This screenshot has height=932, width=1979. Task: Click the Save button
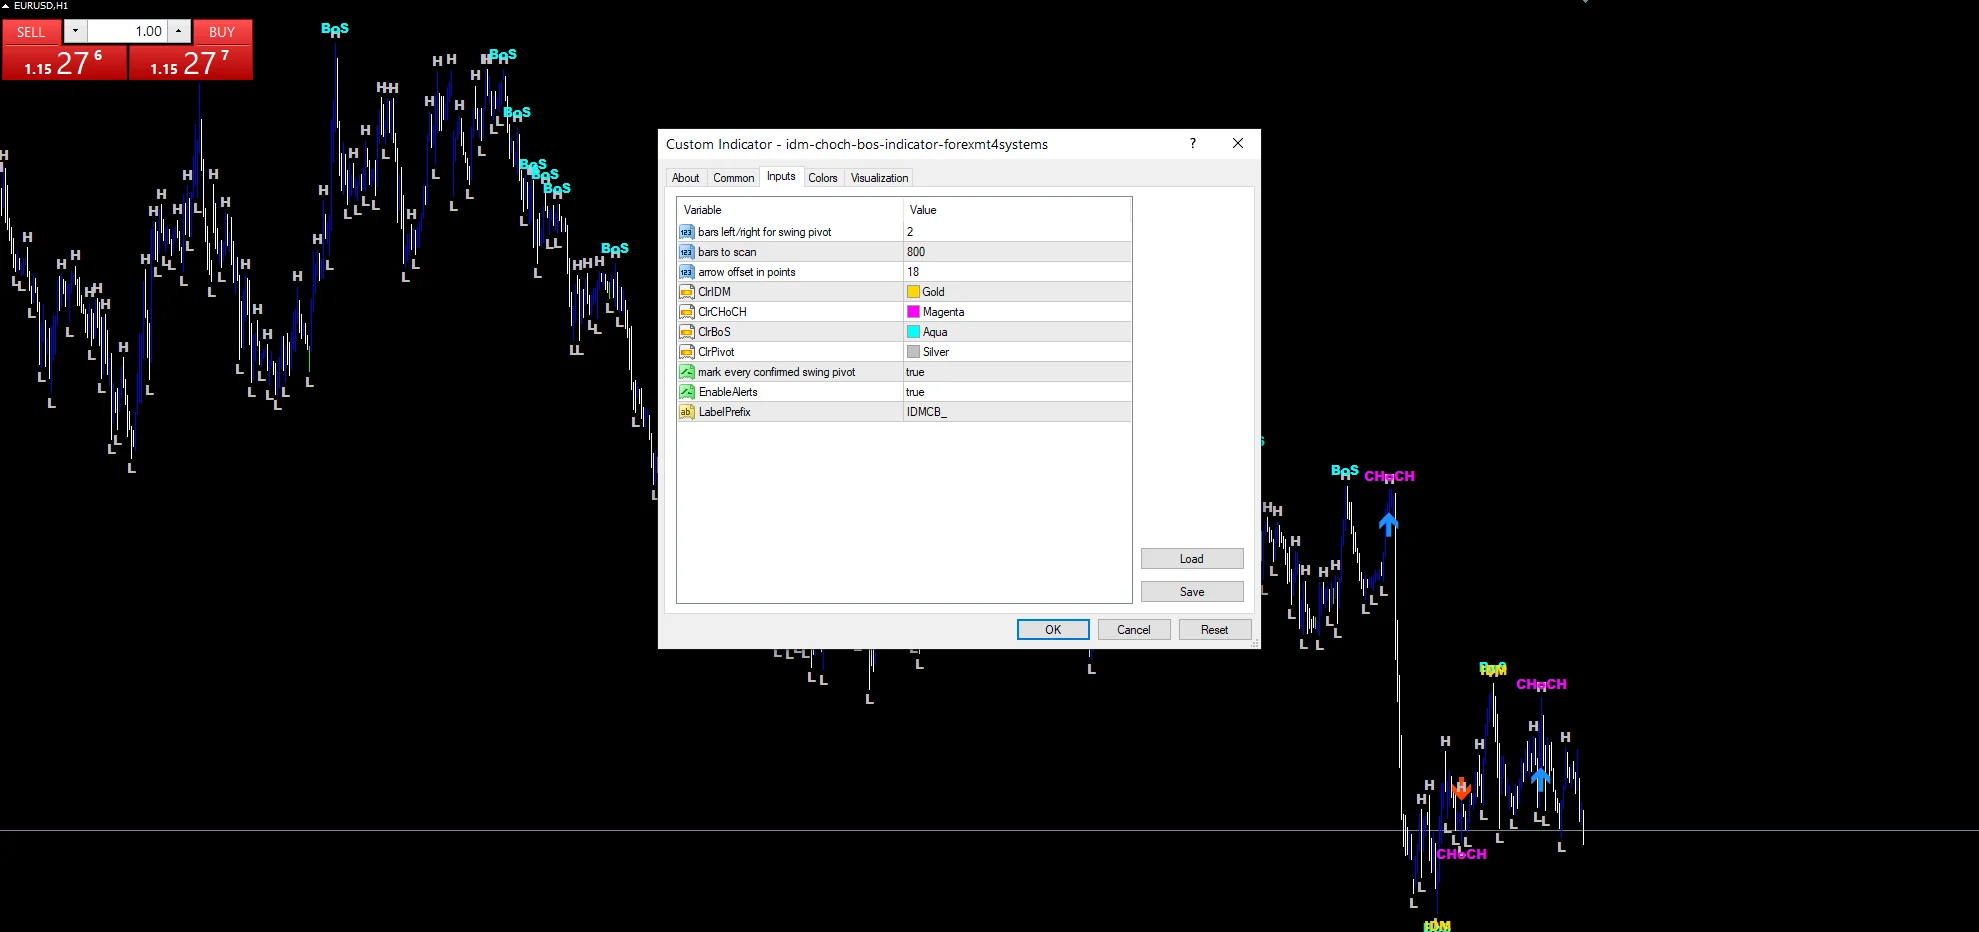click(1192, 592)
